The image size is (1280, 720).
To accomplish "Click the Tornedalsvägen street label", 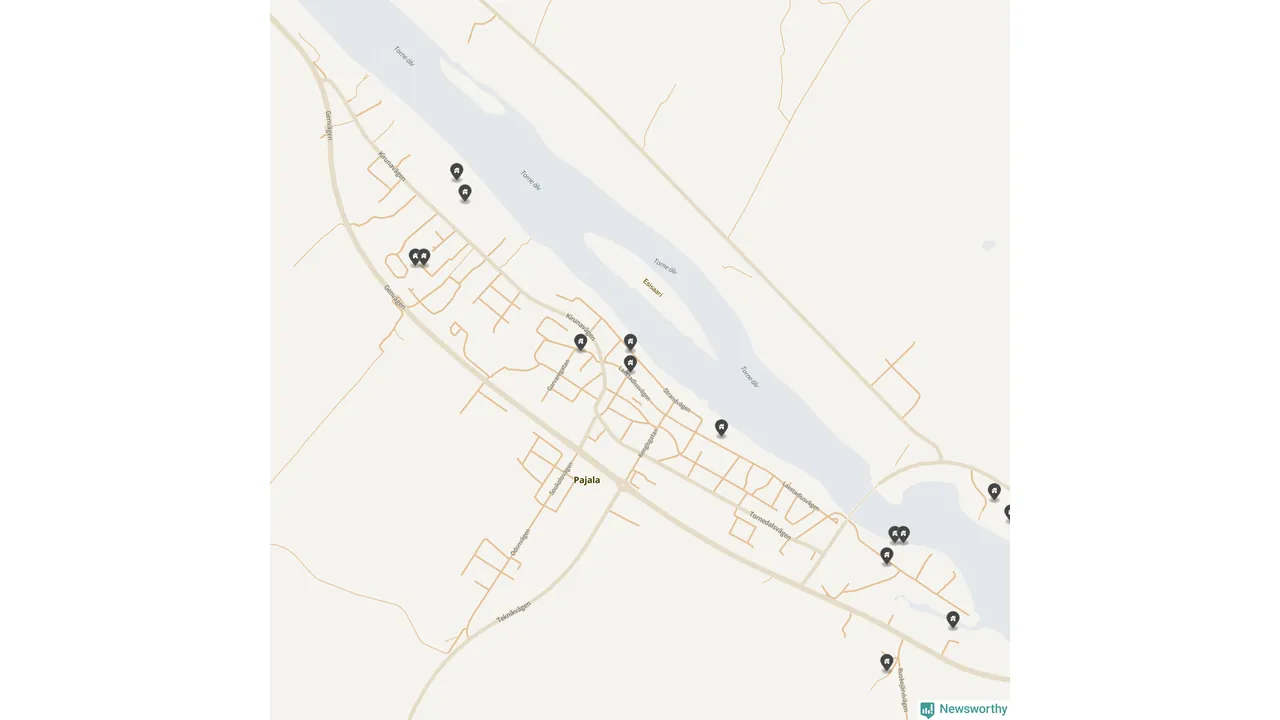I will point(770,525).
